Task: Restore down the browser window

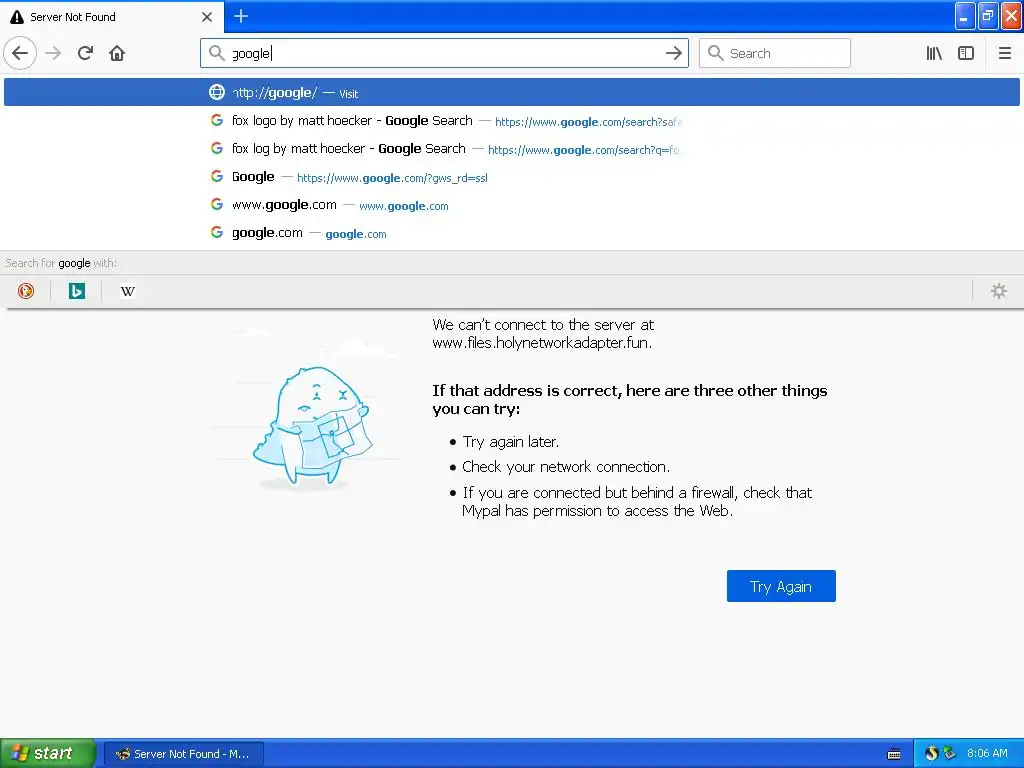Action: [988, 16]
